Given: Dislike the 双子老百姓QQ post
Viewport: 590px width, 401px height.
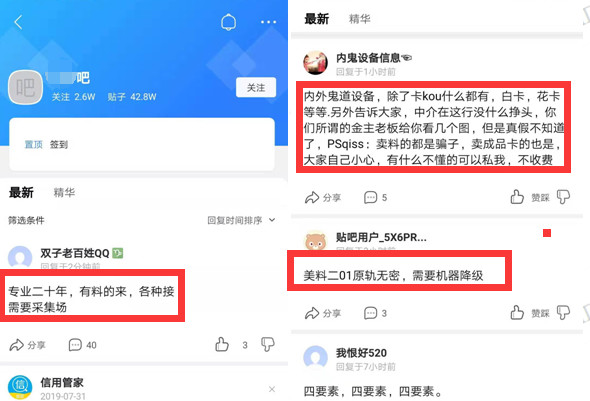Looking at the screenshot, I should coord(268,344).
